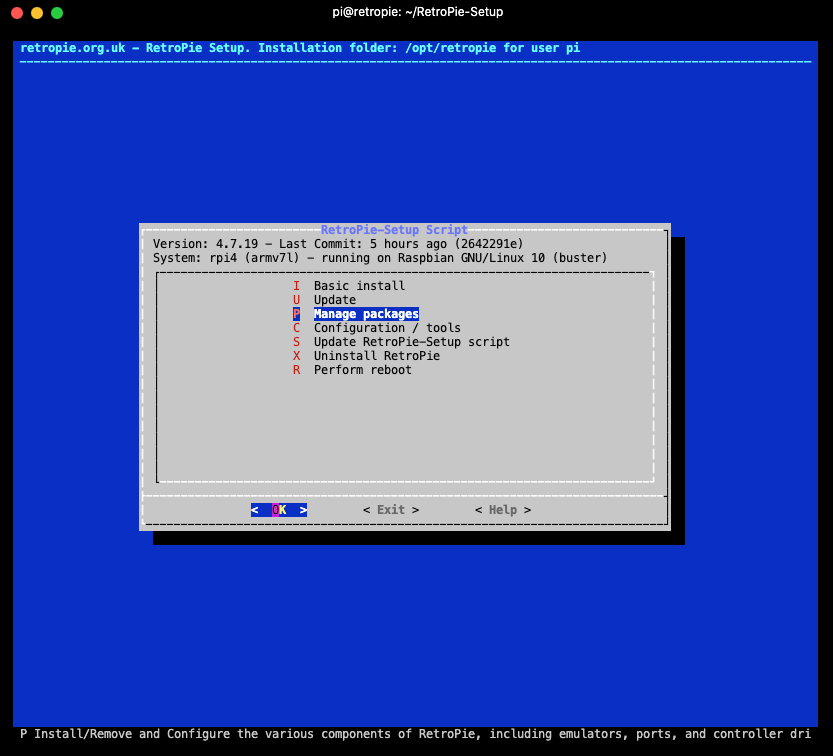The width and height of the screenshot is (833, 756).
Task: Click the Version 4.7.19 info line
Action: (338, 244)
